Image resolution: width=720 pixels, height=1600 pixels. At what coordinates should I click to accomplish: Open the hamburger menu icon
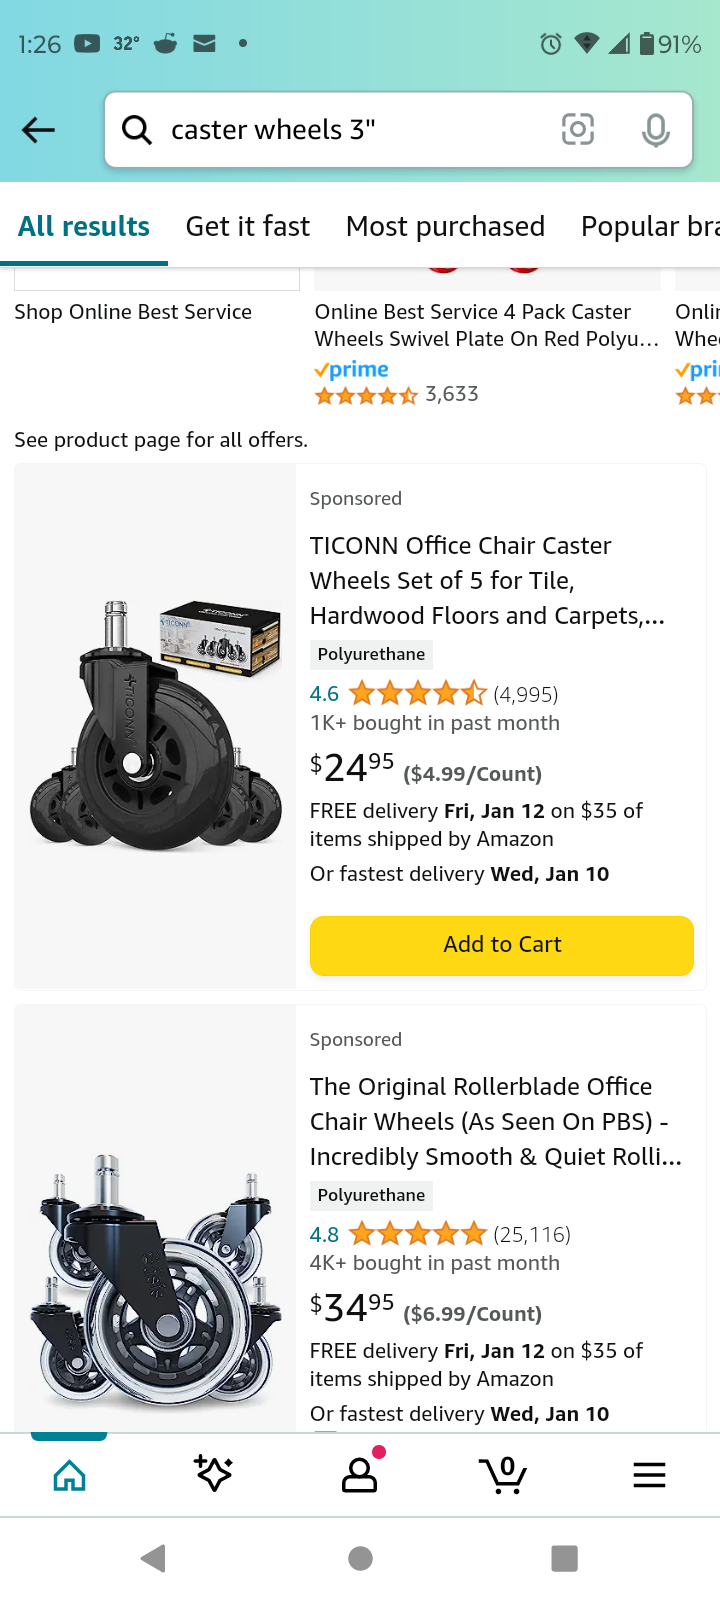point(649,1475)
